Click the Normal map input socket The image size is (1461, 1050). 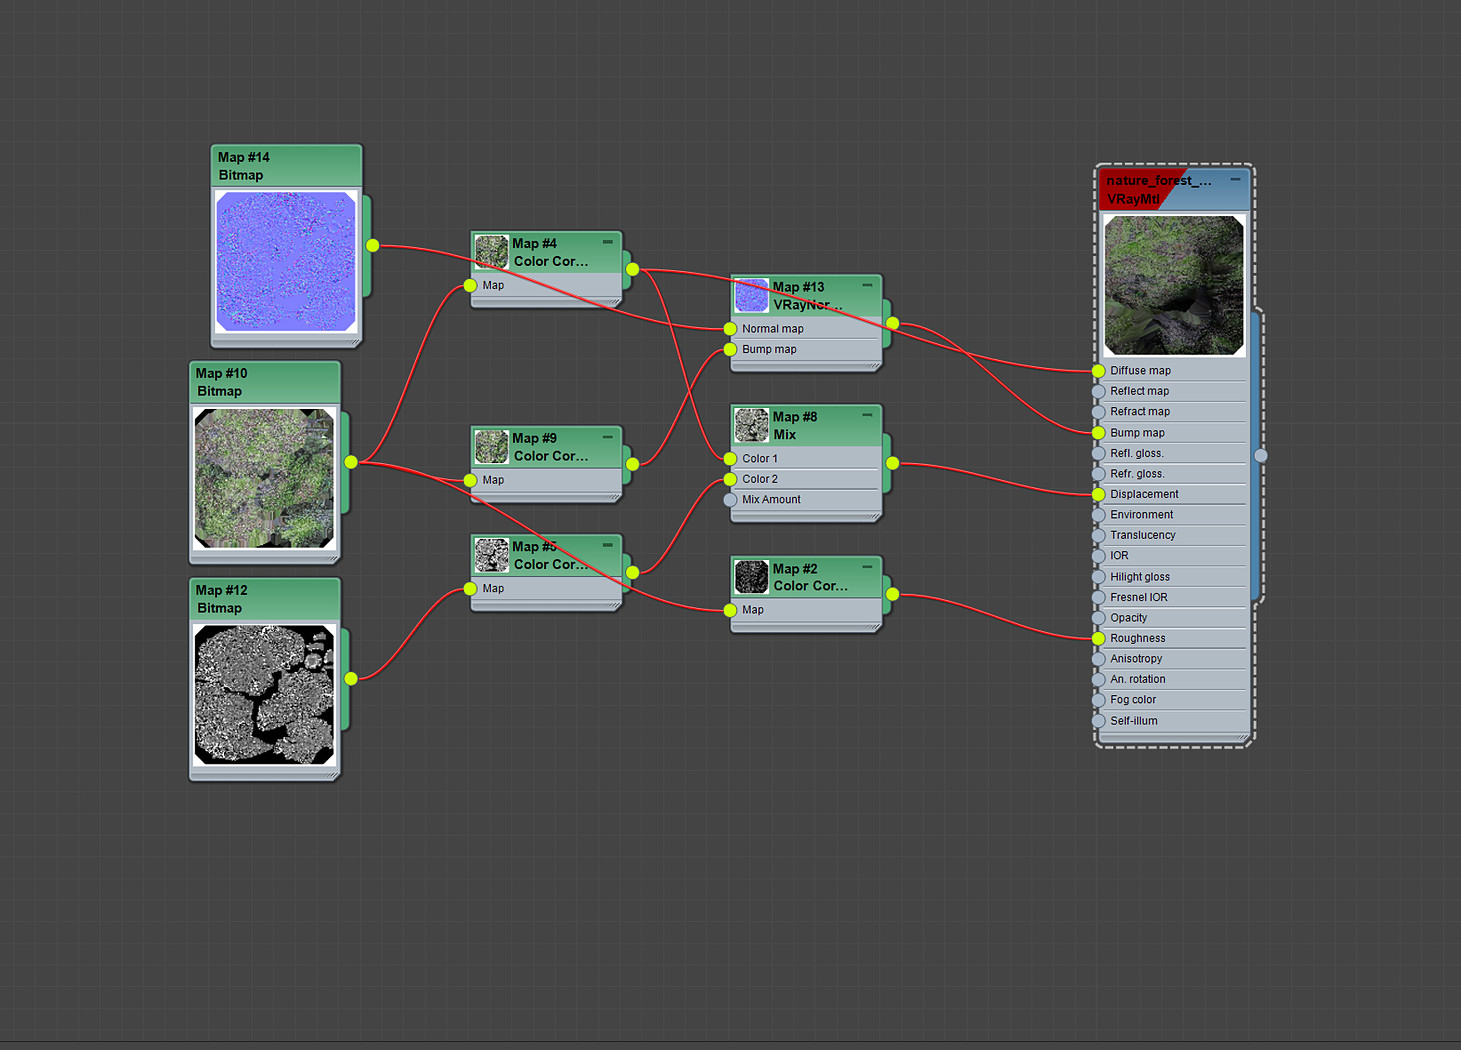tap(730, 329)
